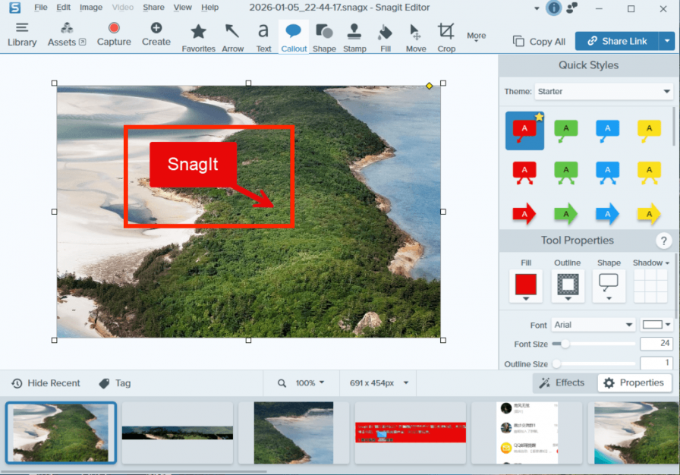Click the Copy All button
This screenshot has width=680, height=475.
tap(539, 42)
